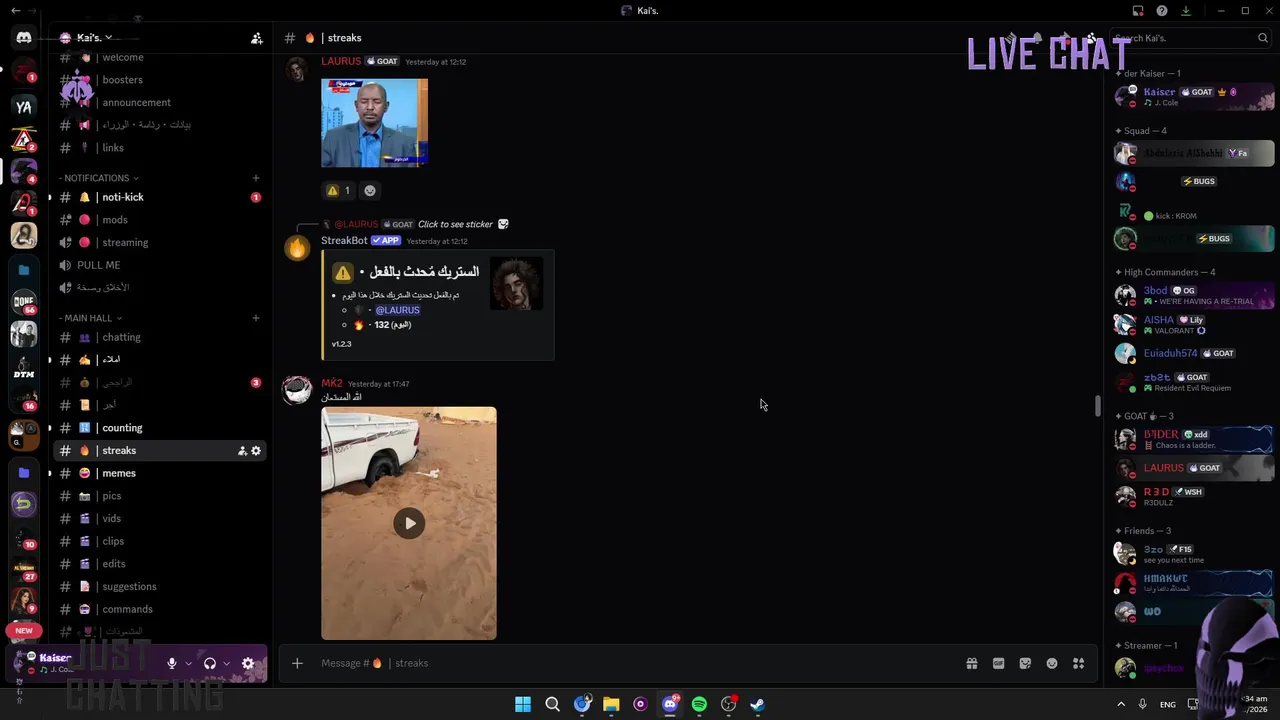Open the commands channel
Viewport: 1280px width, 720px height.
click(160, 610)
